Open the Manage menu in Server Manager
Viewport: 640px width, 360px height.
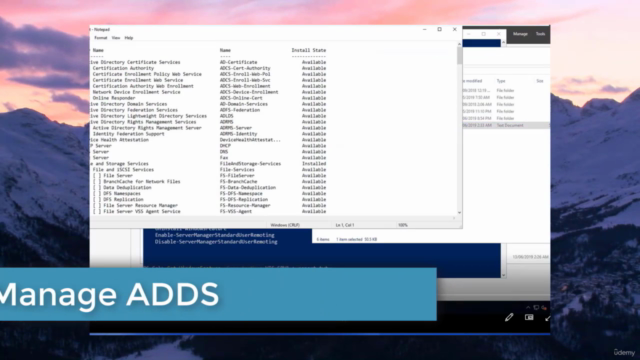(x=520, y=34)
